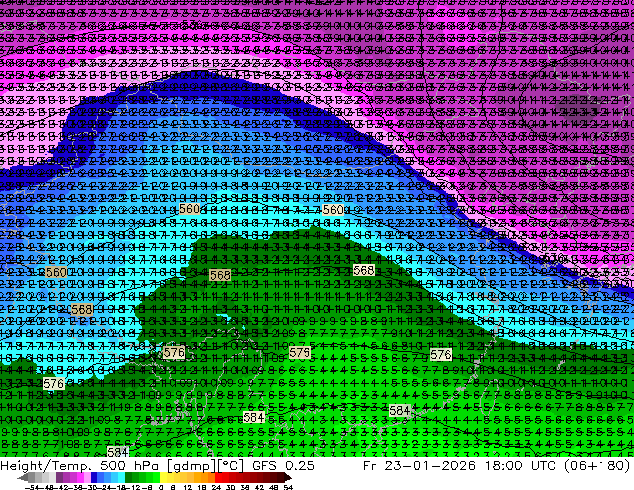The width and height of the screenshot is (634, 490).
Task: Click the '500 hPa' level label
Action: click(129, 465)
